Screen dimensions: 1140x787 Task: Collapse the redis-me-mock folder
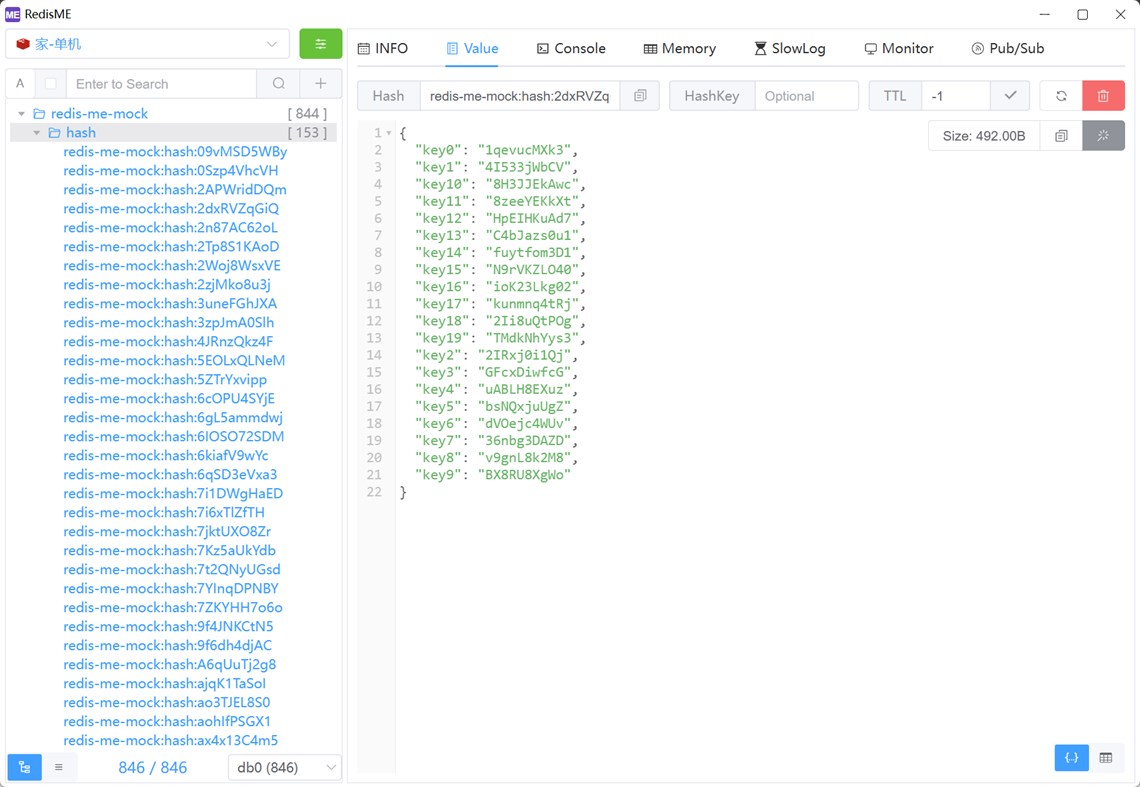[x=22, y=113]
